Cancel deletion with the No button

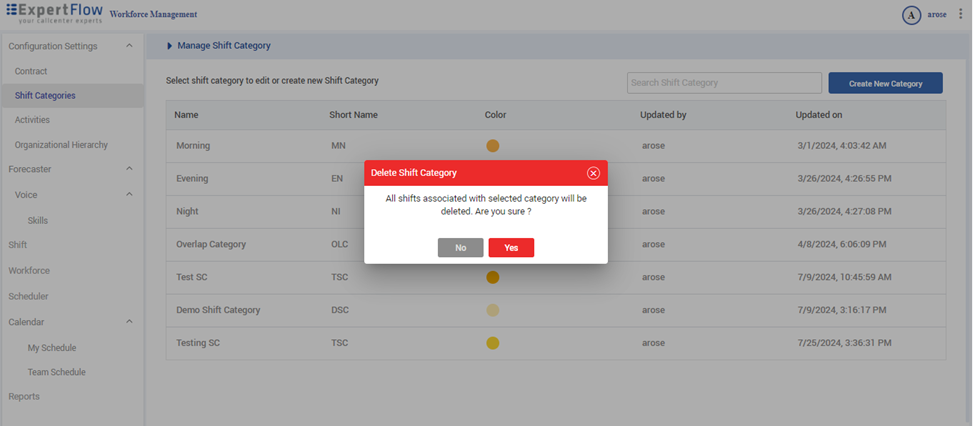tap(460, 248)
